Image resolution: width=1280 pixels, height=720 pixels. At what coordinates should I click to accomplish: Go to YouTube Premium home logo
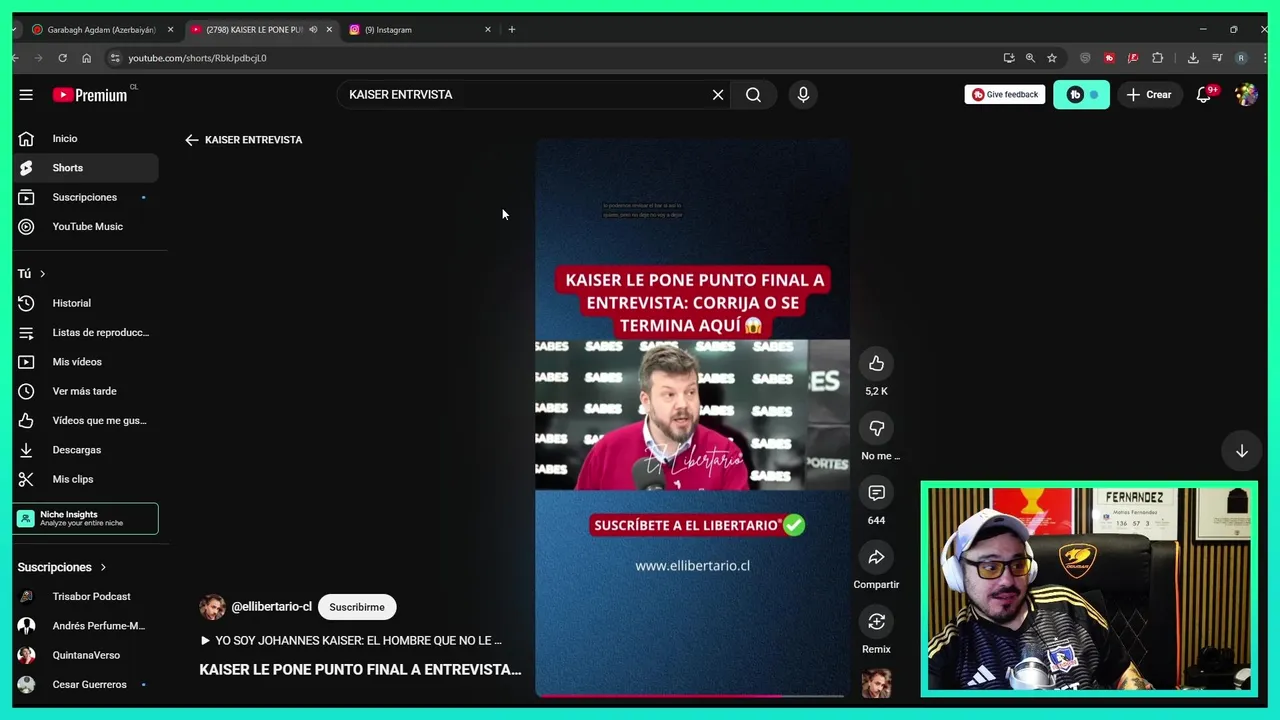pos(90,94)
